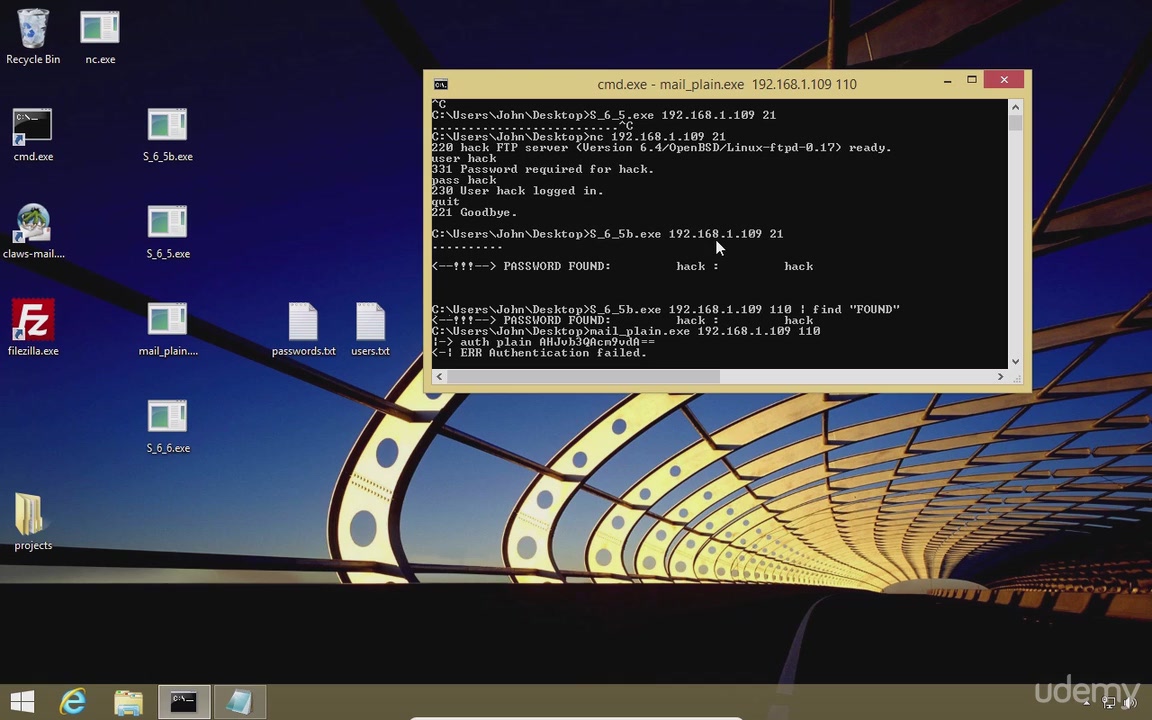Select the S_6_5b.exe desktop icon
The width and height of the screenshot is (1152, 720).
pos(168,134)
